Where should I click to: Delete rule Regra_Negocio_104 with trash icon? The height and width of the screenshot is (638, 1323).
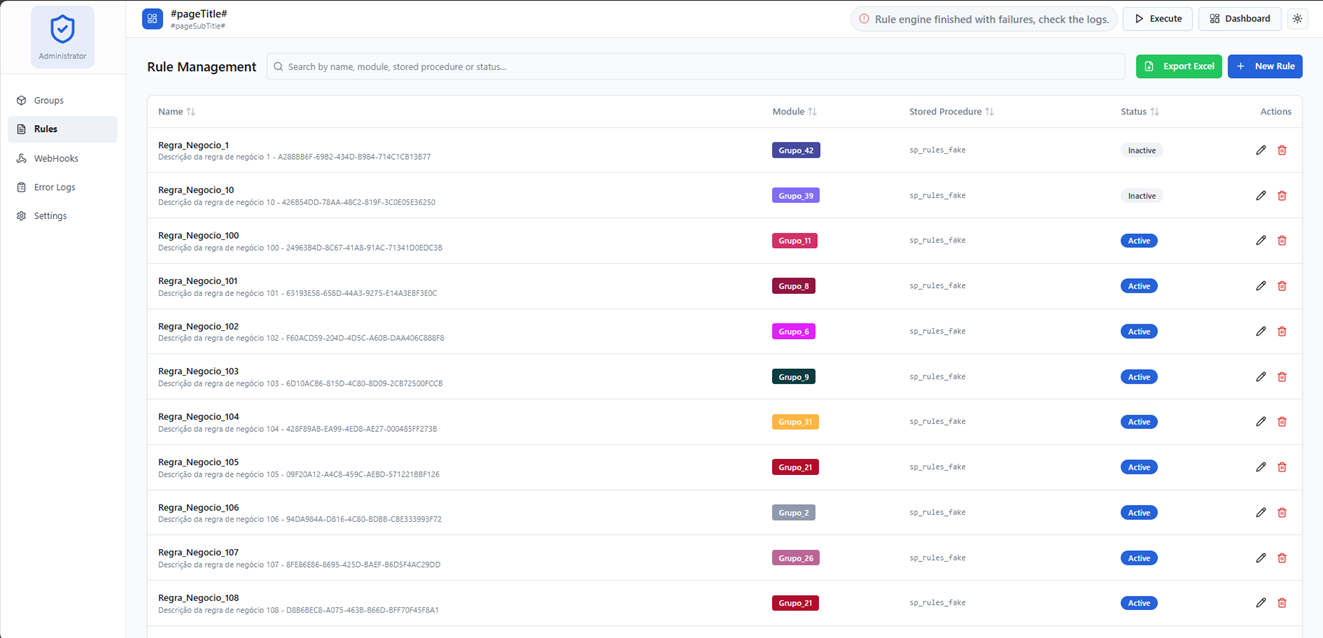(x=1282, y=422)
